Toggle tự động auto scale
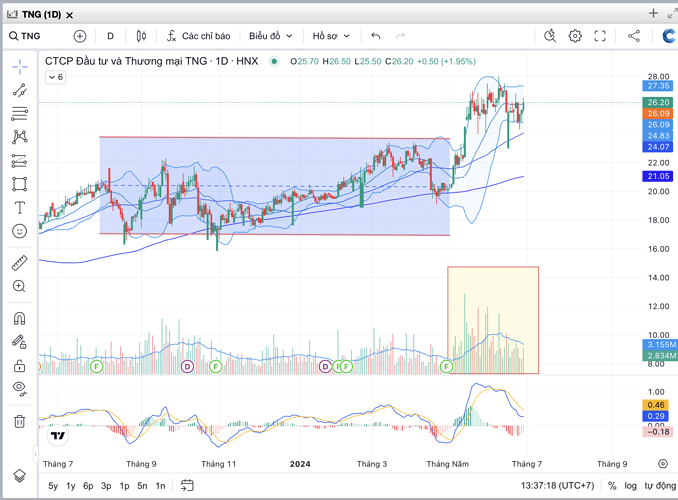This screenshot has width=678, height=500. pos(660,486)
